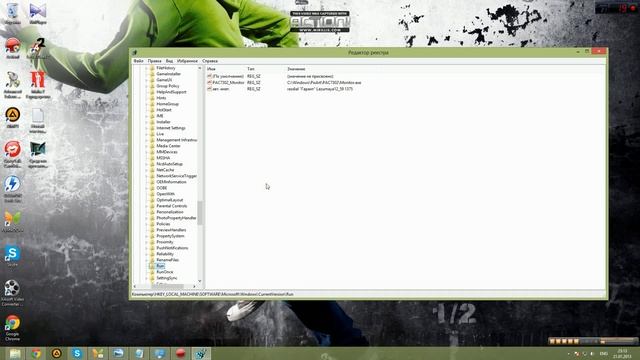Expand the PropertySystem key

pos(147,236)
